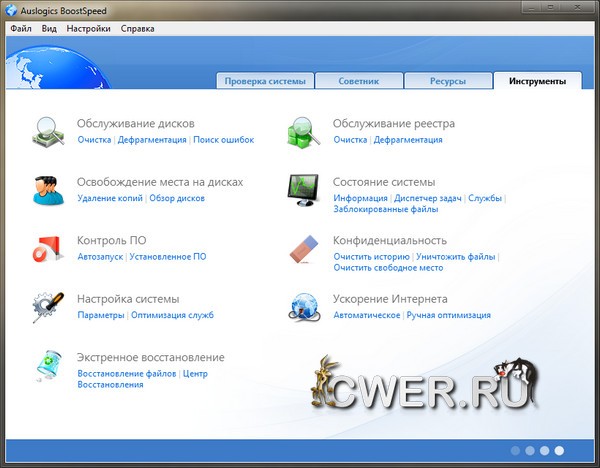Open the Установленное ПО link

(x=168, y=257)
